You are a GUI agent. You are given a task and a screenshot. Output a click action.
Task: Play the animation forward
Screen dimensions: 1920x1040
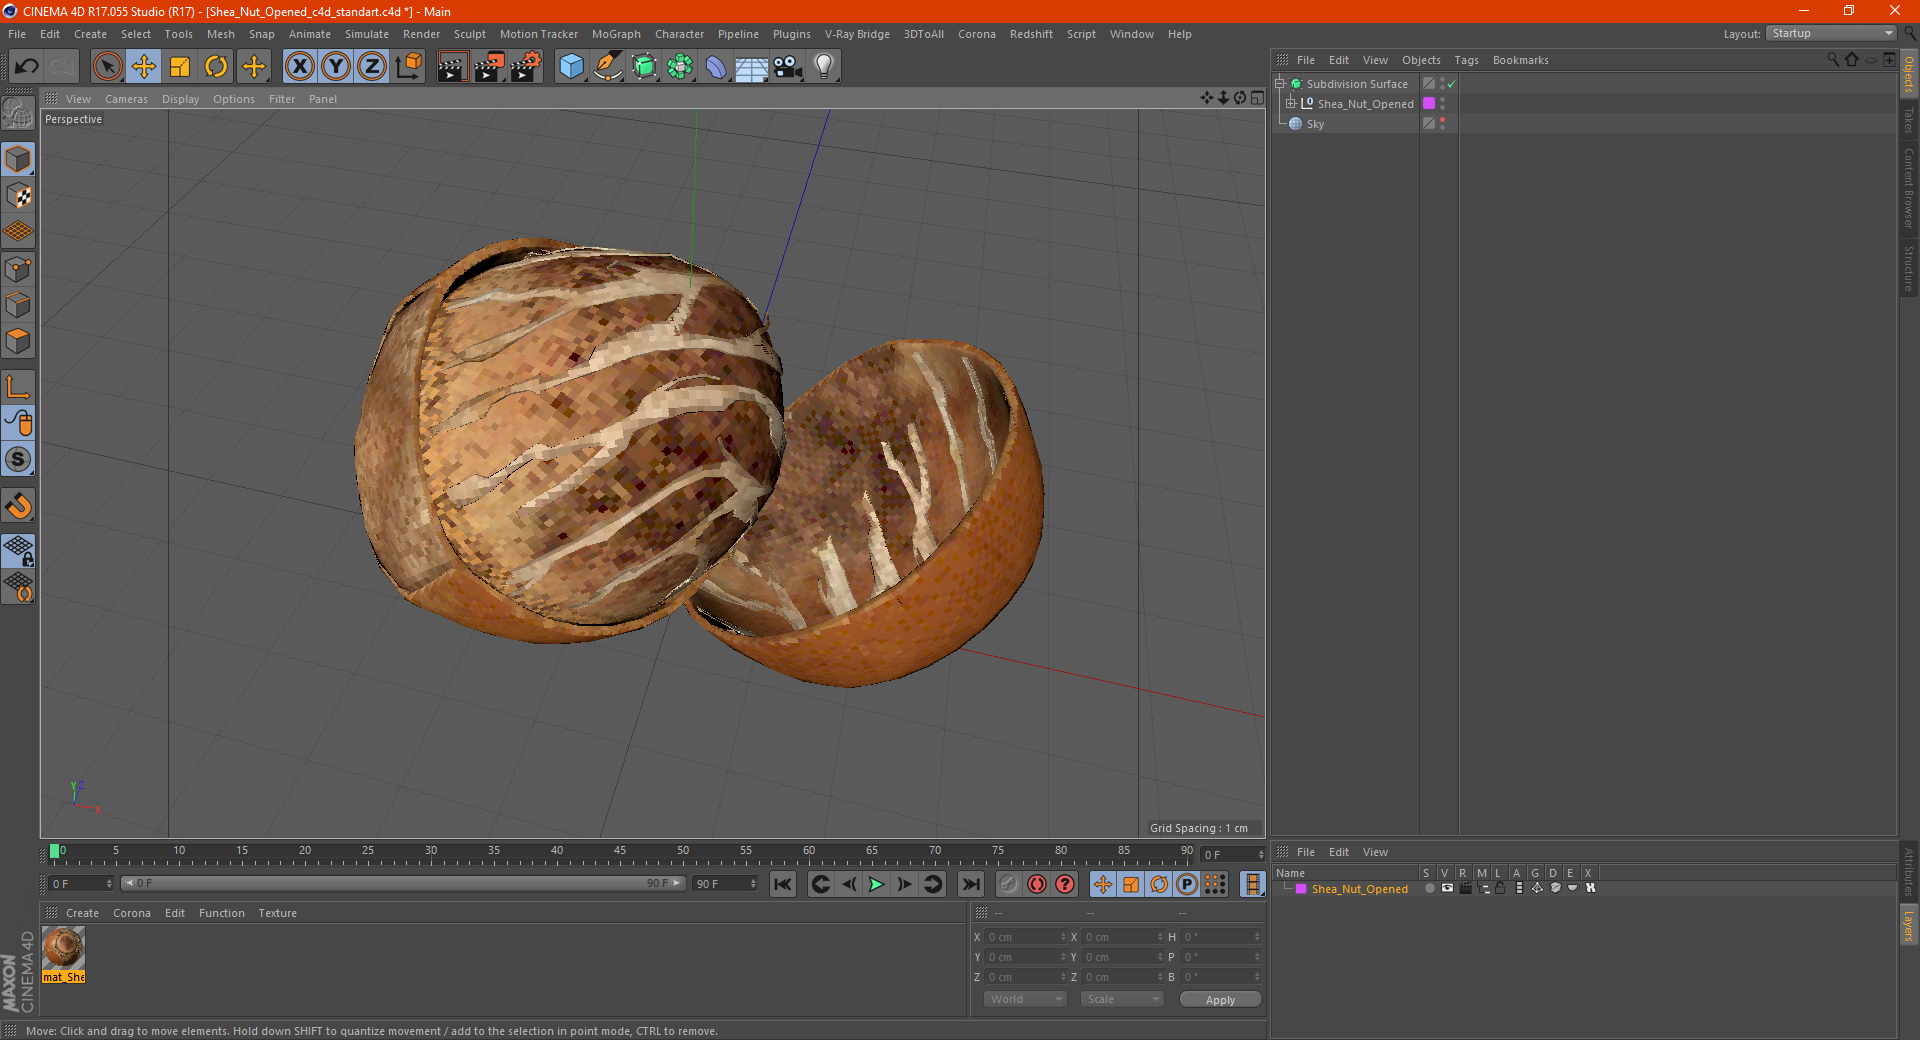876,884
